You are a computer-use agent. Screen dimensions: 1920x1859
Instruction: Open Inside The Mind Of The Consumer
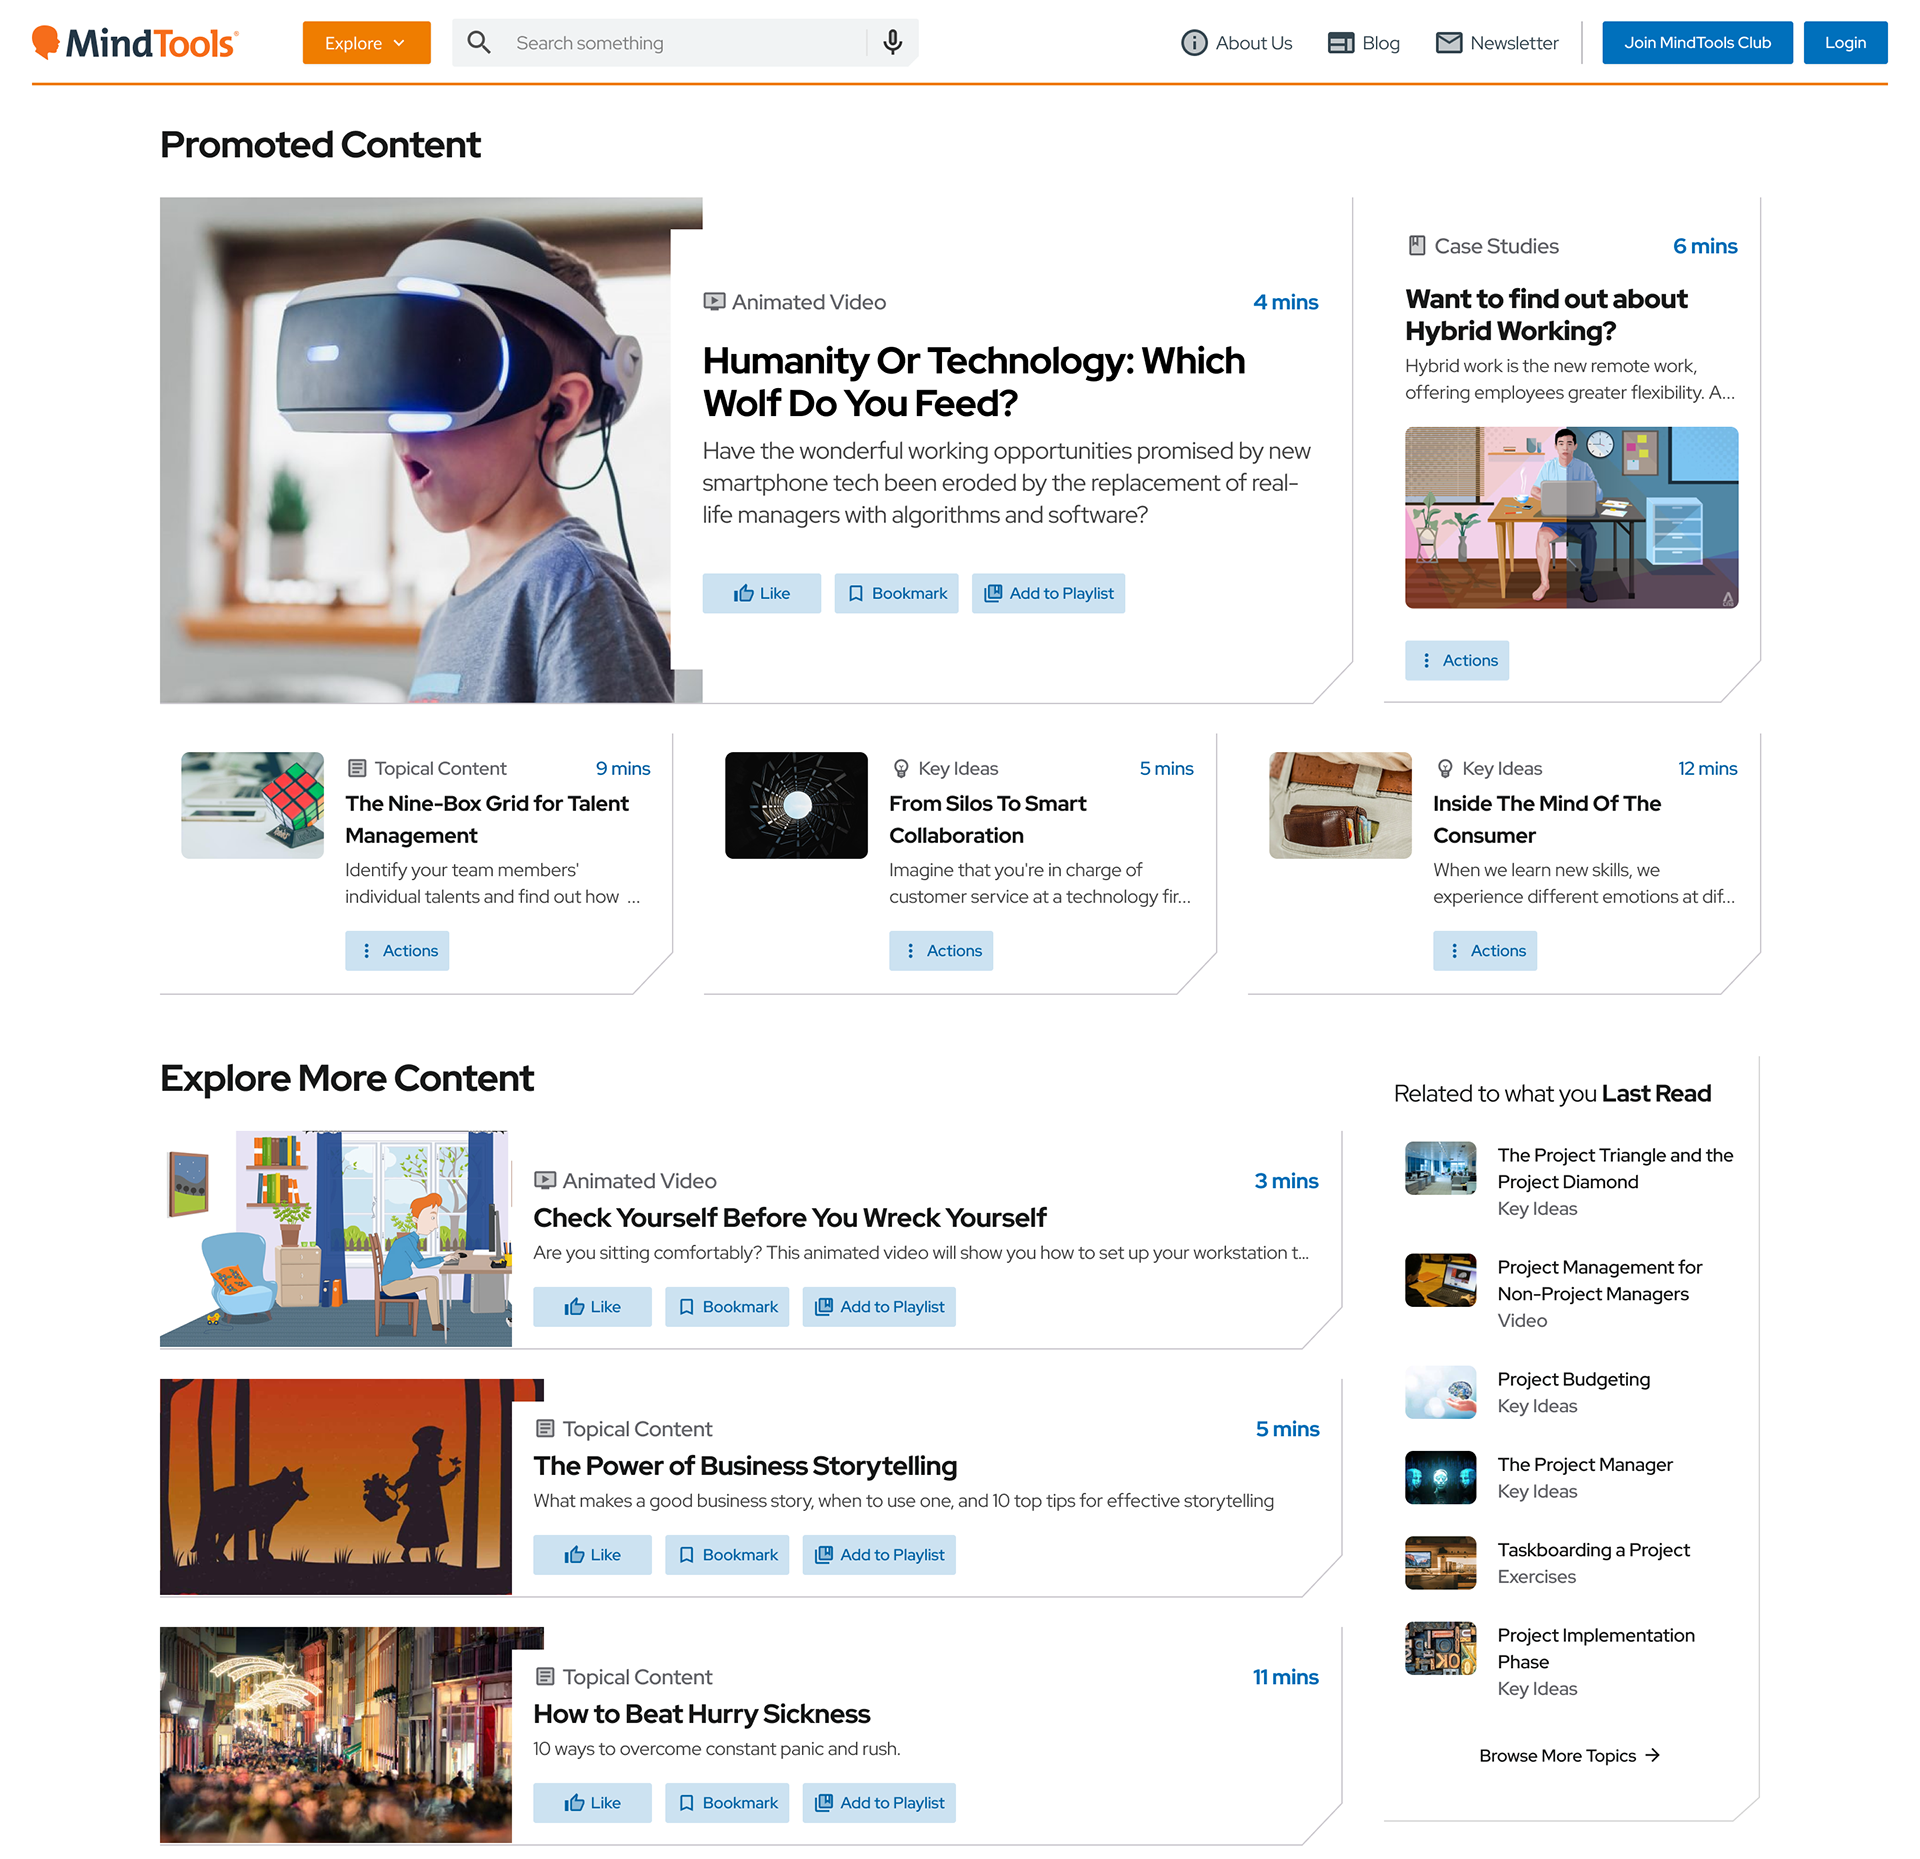1546,819
